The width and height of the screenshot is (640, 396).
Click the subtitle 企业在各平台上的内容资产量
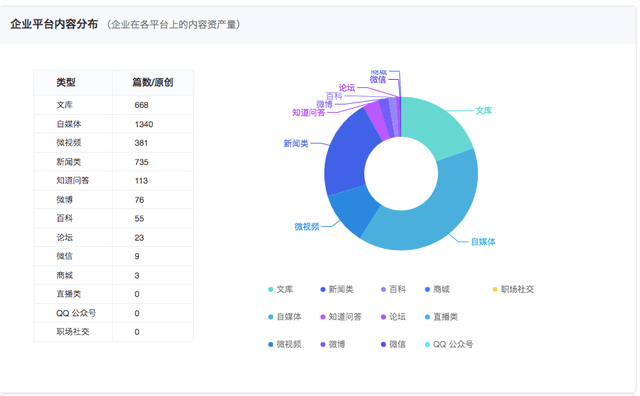pyautogui.click(x=173, y=25)
